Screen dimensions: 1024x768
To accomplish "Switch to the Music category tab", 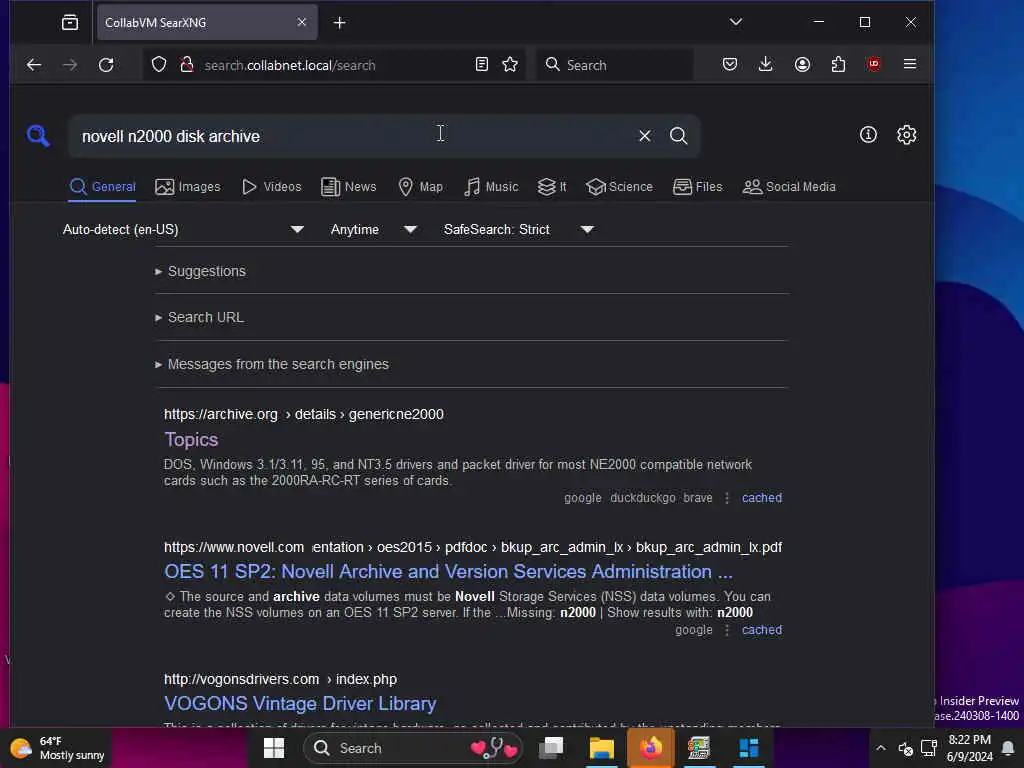I will 491,187.
